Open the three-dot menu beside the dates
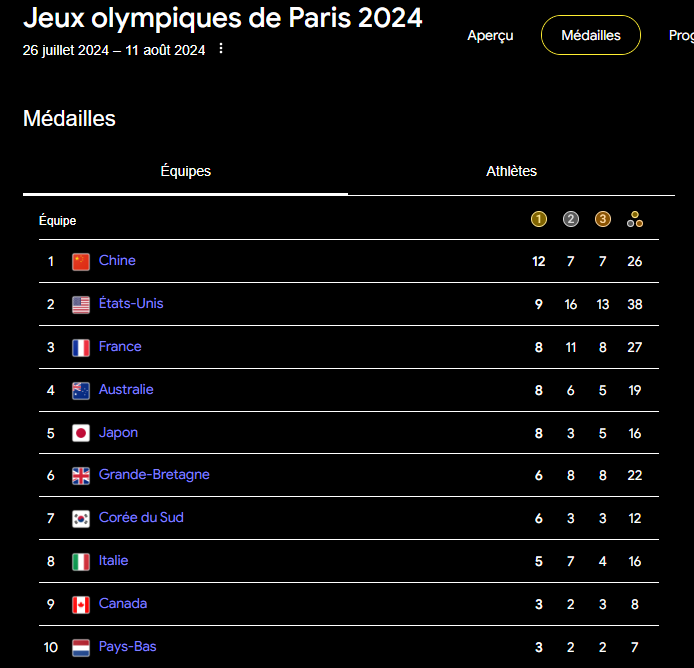The width and height of the screenshot is (694, 668). click(221, 49)
